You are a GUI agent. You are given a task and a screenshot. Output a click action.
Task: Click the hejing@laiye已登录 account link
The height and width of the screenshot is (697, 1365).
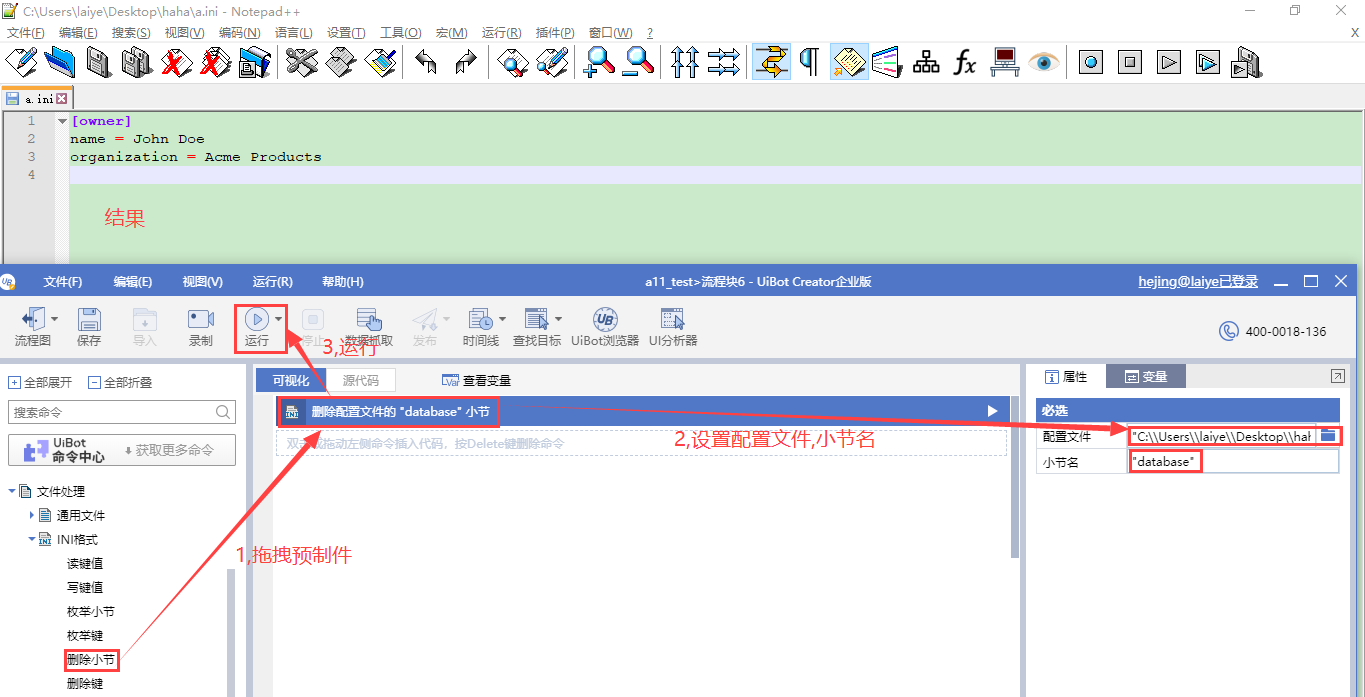coord(1197,282)
